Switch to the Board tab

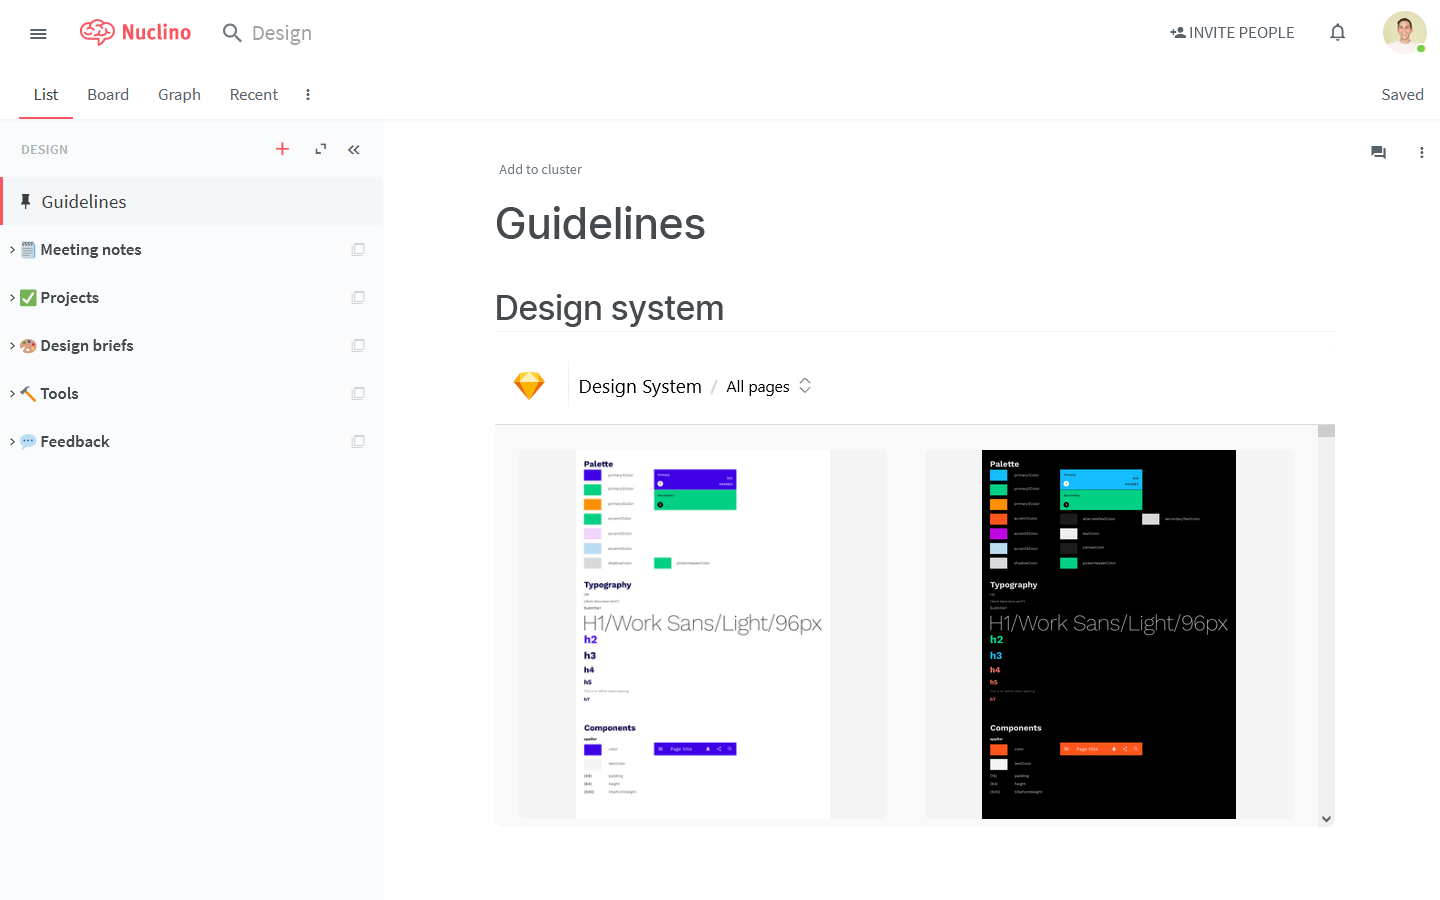(108, 94)
